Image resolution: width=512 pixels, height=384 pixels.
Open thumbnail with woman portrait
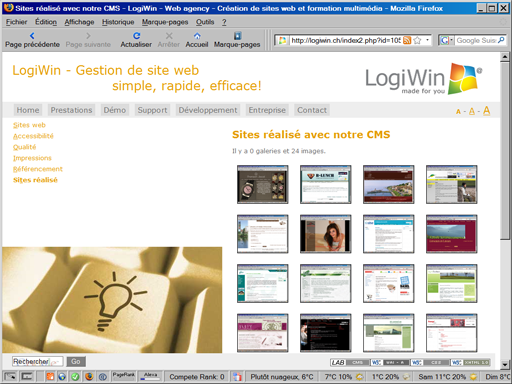[326, 234]
